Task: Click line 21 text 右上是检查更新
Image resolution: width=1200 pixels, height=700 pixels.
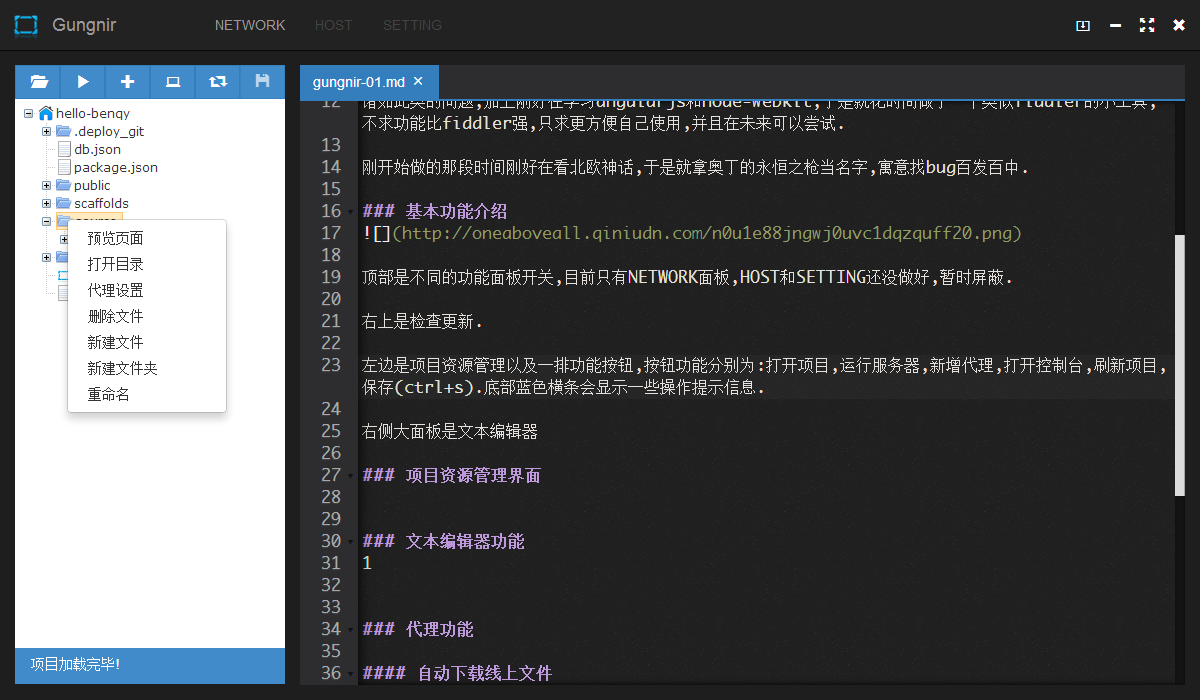Action: tap(423, 321)
